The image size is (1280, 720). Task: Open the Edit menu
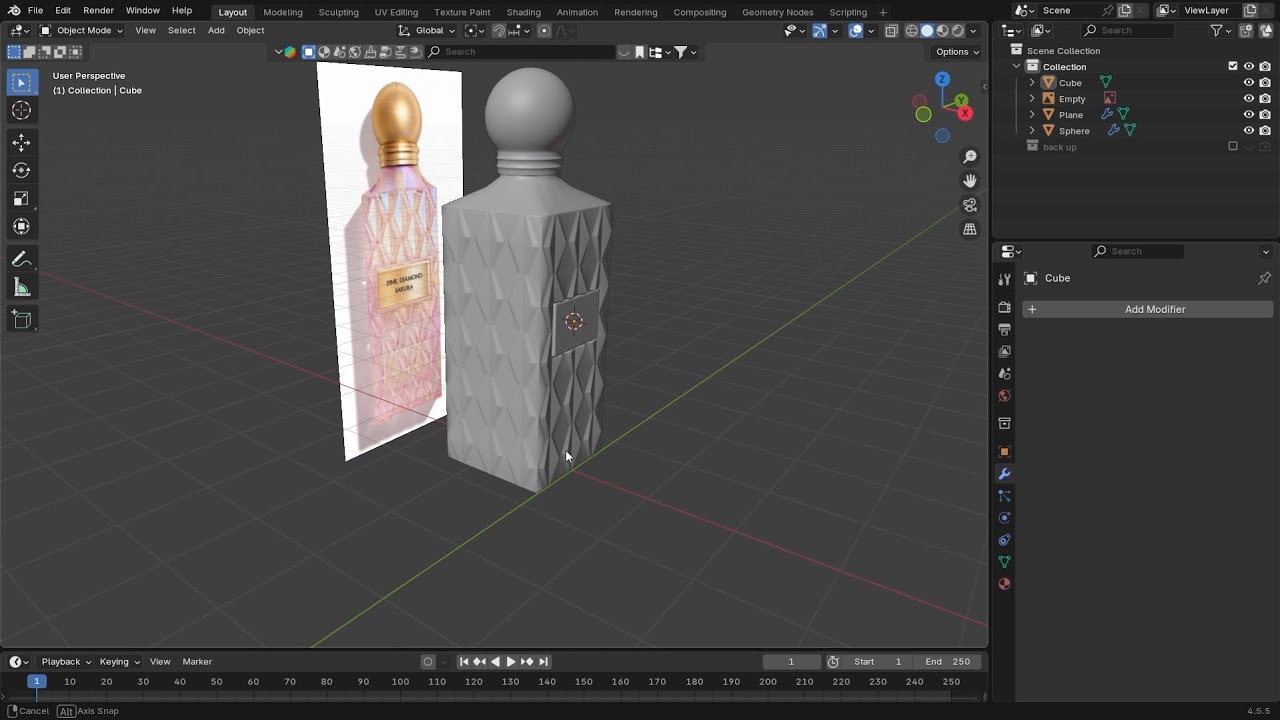[x=63, y=10]
